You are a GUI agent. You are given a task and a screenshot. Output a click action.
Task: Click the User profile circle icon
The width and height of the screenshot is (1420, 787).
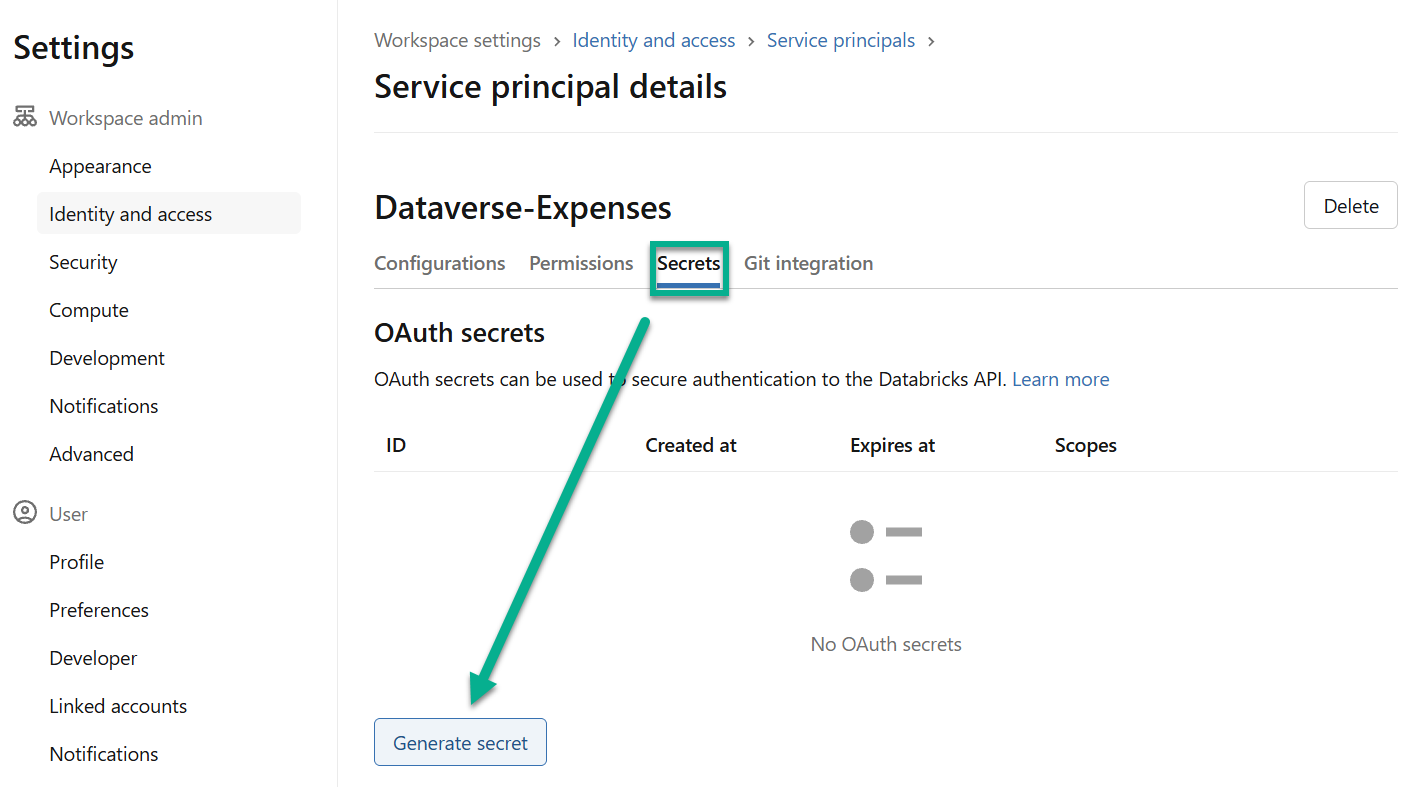(x=25, y=513)
